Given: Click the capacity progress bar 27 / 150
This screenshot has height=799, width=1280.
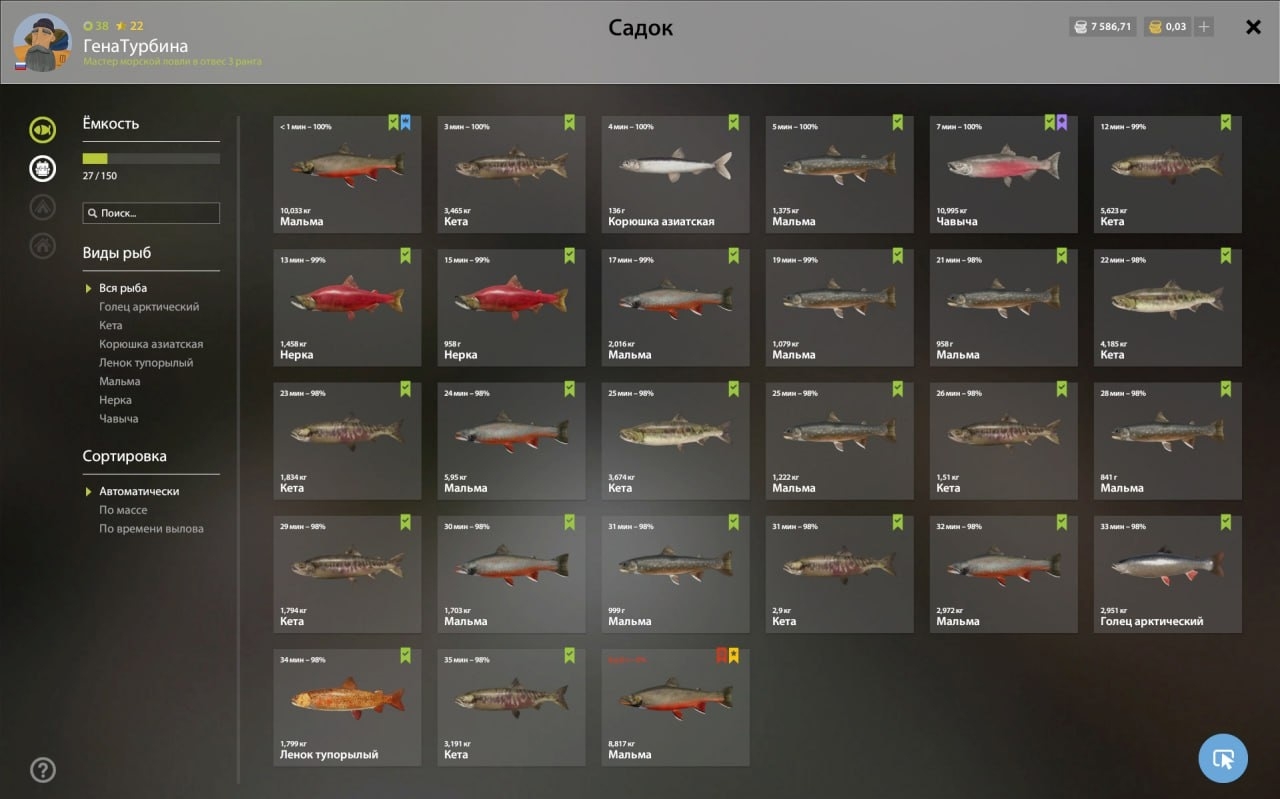Looking at the screenshot, I should click(x=151, y=158).
